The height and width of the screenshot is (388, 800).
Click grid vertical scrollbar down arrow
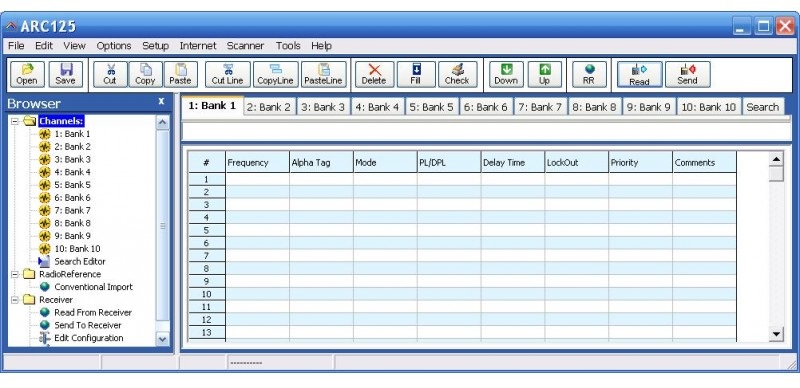pyautogui.click(x=776, y=334)
